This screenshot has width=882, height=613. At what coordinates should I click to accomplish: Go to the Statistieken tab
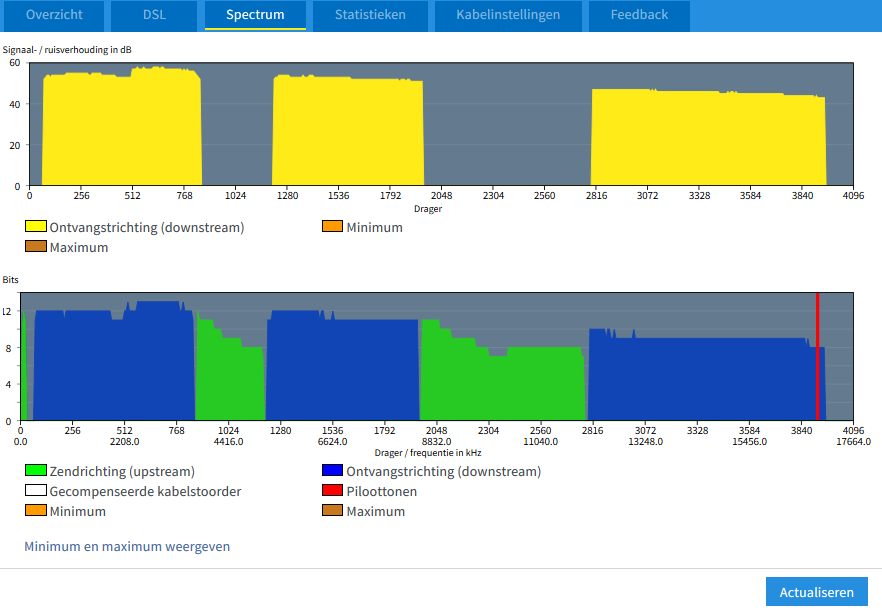tap(370, 15)
